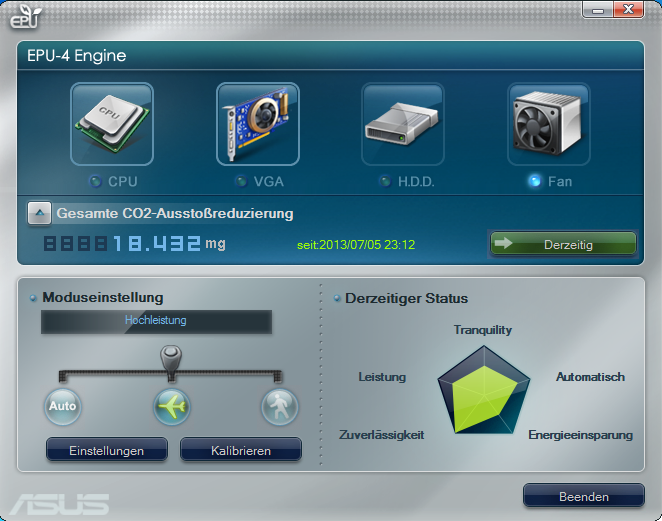Toggle the H.D.D. indicator light
This screenshot has width=662, height=521.
(x=385, y=182)
